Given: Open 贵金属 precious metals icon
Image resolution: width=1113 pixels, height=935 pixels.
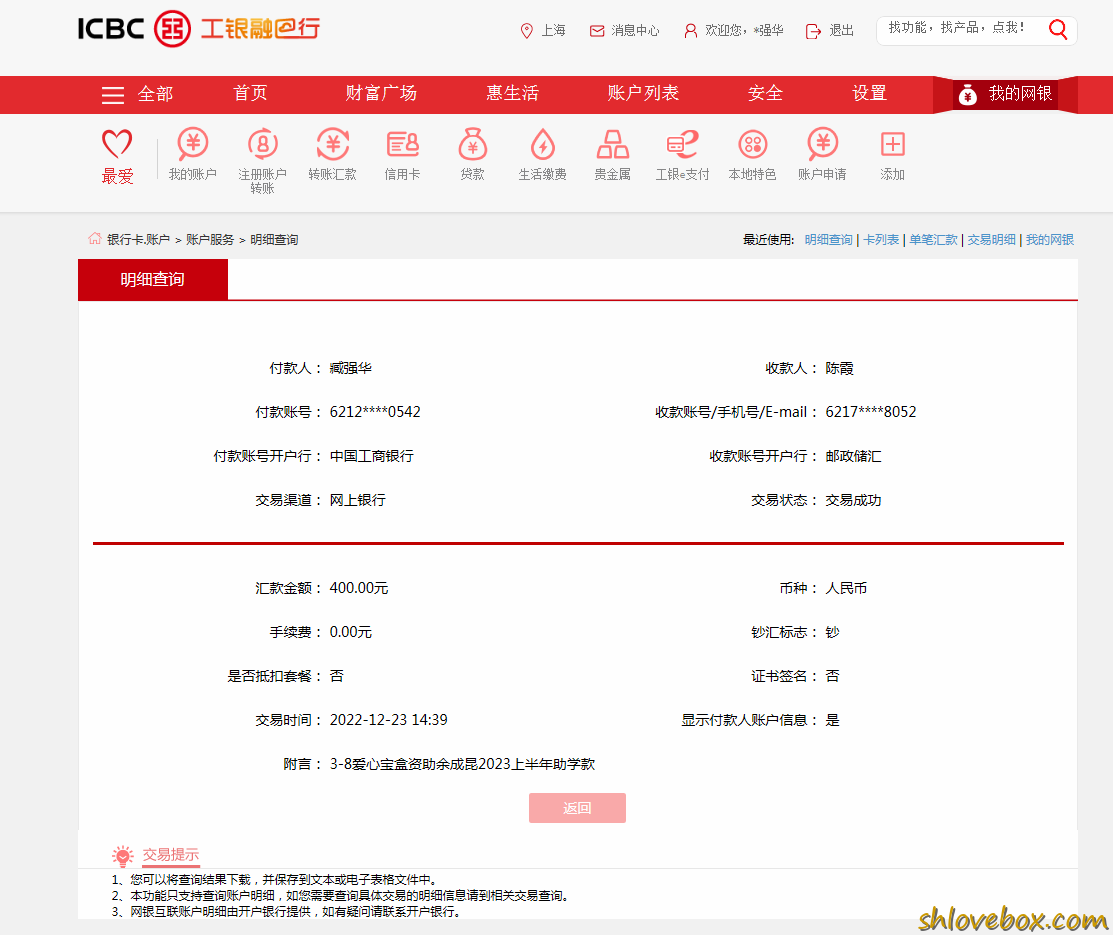Looking at the screenshot, I should click(612, 144).
